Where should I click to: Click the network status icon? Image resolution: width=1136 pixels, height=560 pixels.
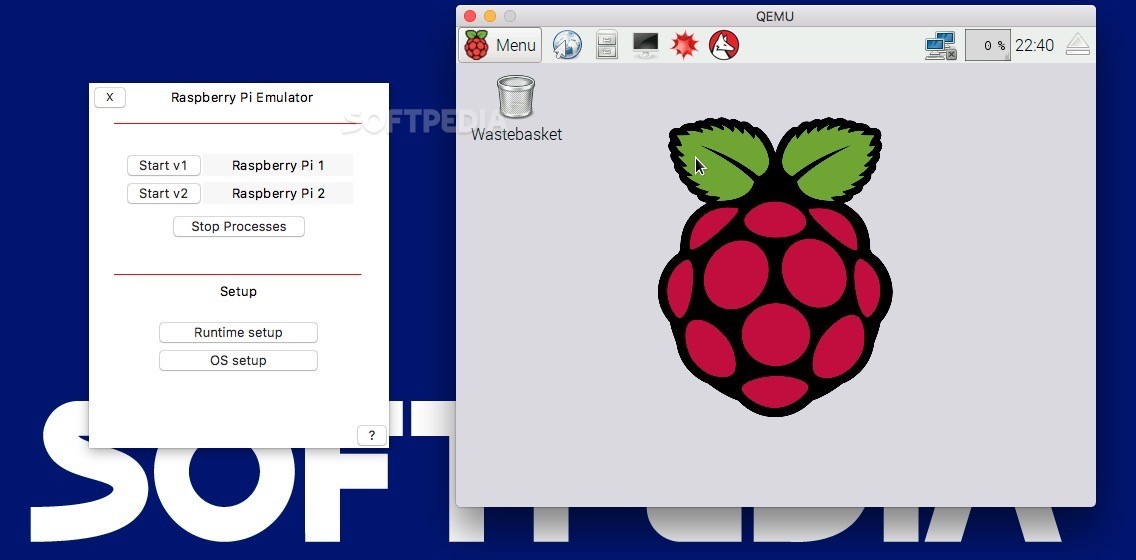tap(941, 46)
